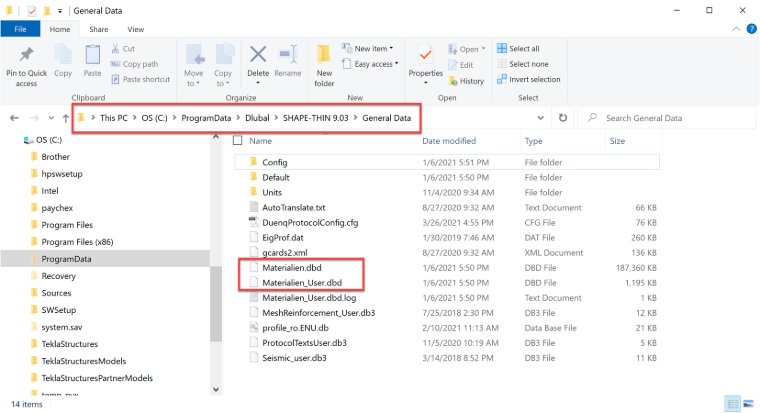Click Pin to Quick access icon
This screenshot has width=760, height=413.
(x=26, y=55)
